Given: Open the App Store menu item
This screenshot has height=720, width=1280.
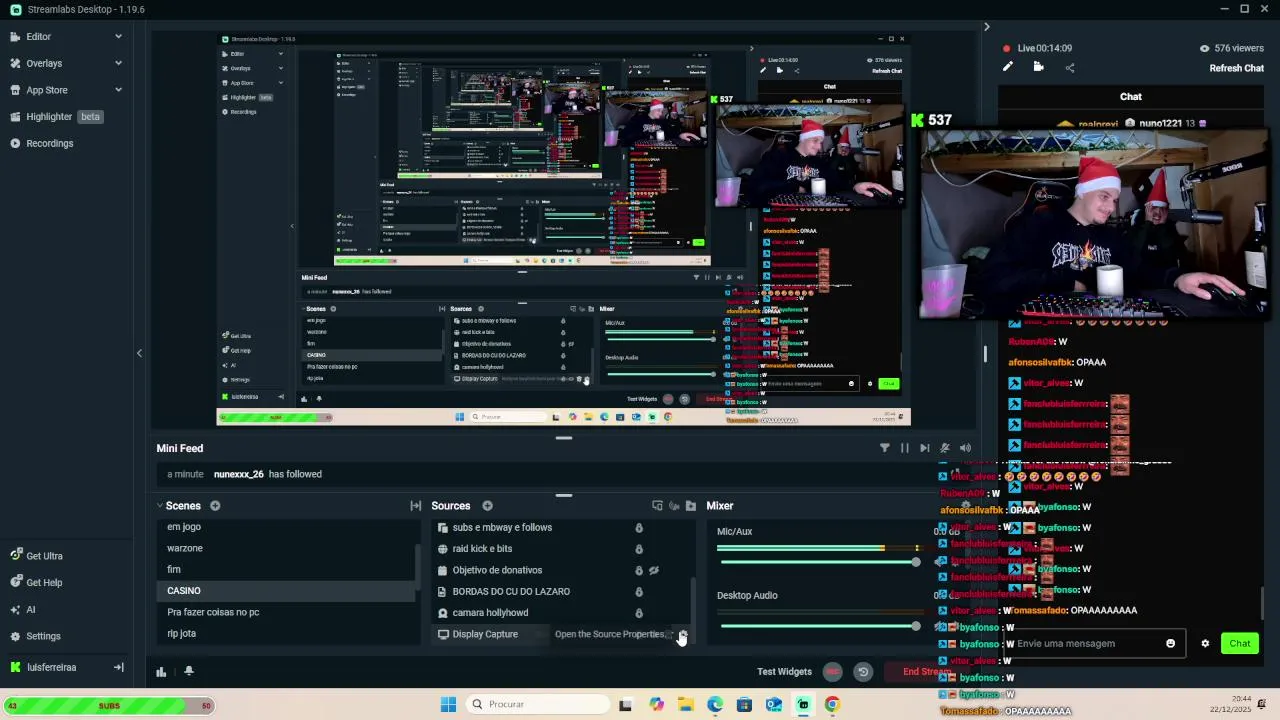Looking at the screenshot, I should click(47, 90).
